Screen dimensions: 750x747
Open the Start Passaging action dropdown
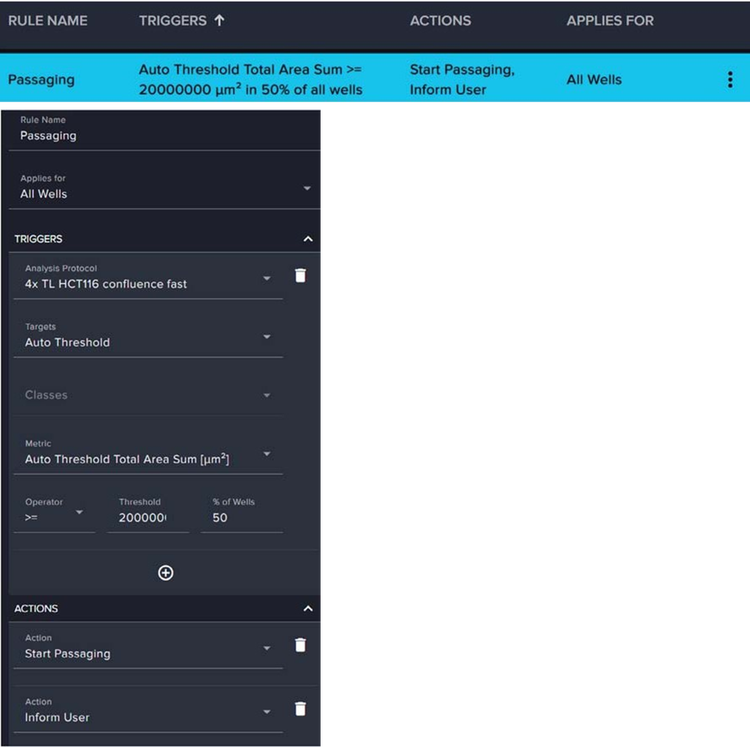point(267,648)
